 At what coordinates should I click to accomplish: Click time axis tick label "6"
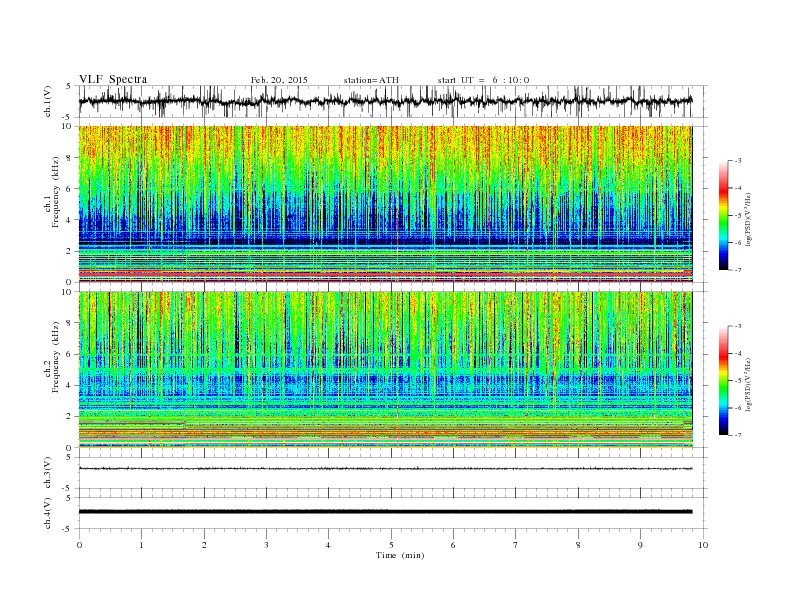point(453,545)
